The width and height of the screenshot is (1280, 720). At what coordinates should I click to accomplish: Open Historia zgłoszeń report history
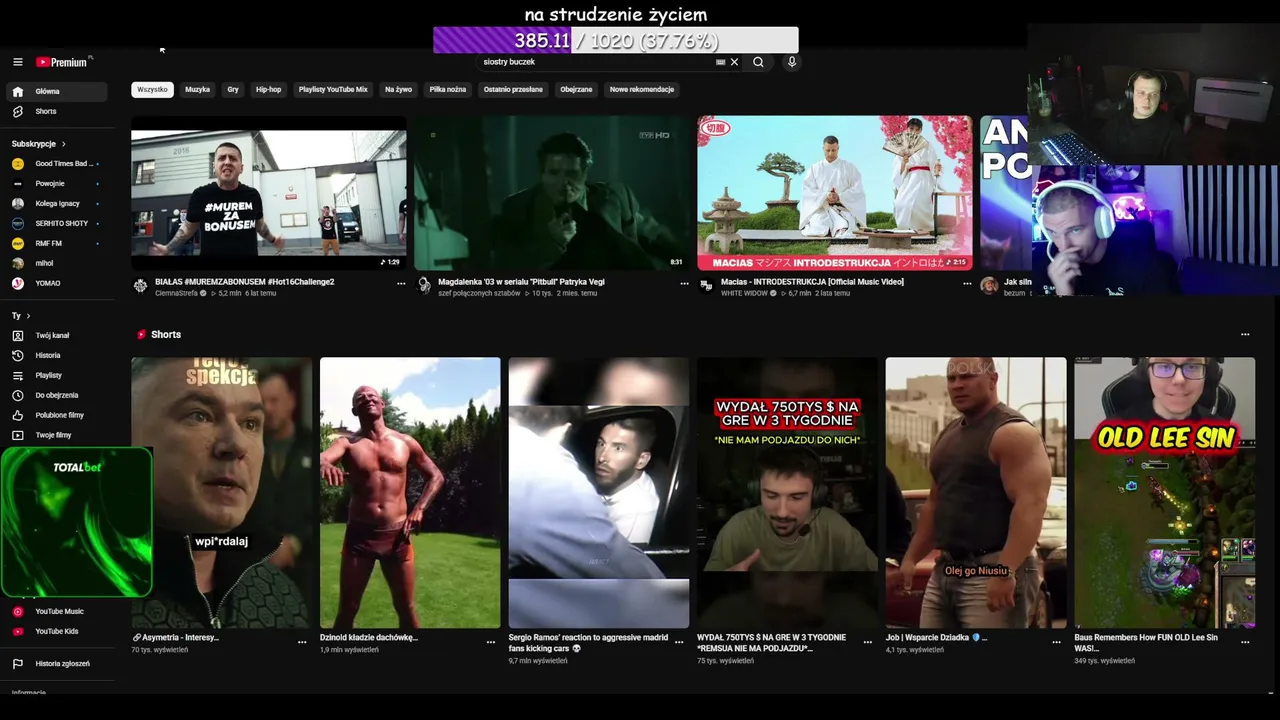(x=55, y=663)
